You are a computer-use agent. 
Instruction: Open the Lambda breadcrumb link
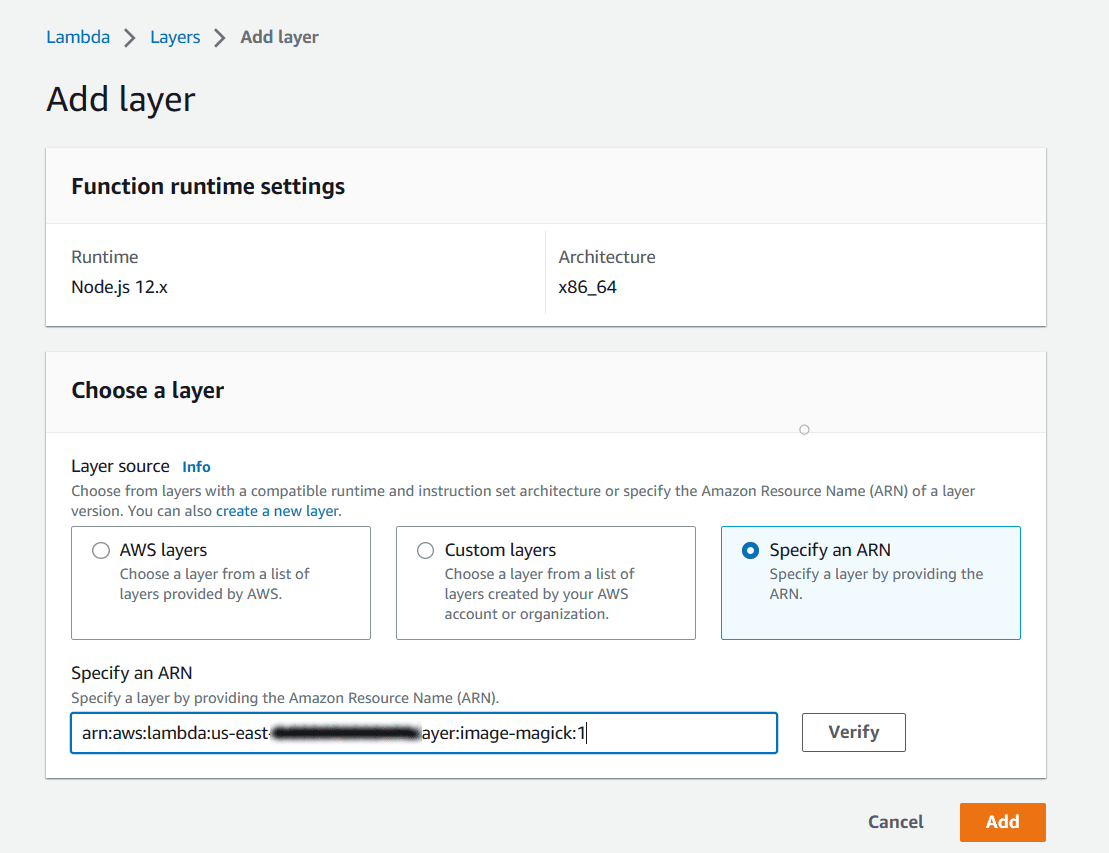pyautogui.click(x=78, y=37)
